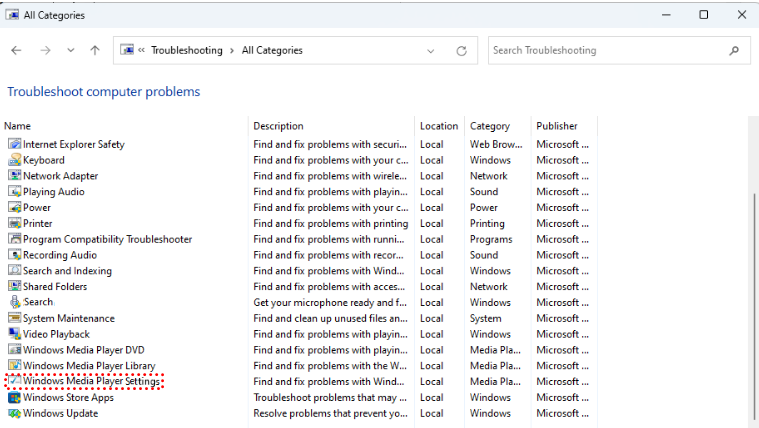Click the Keyboard troubleshooter icon
The width and height of the screenshot is (759, 428).
click(15, 160)
